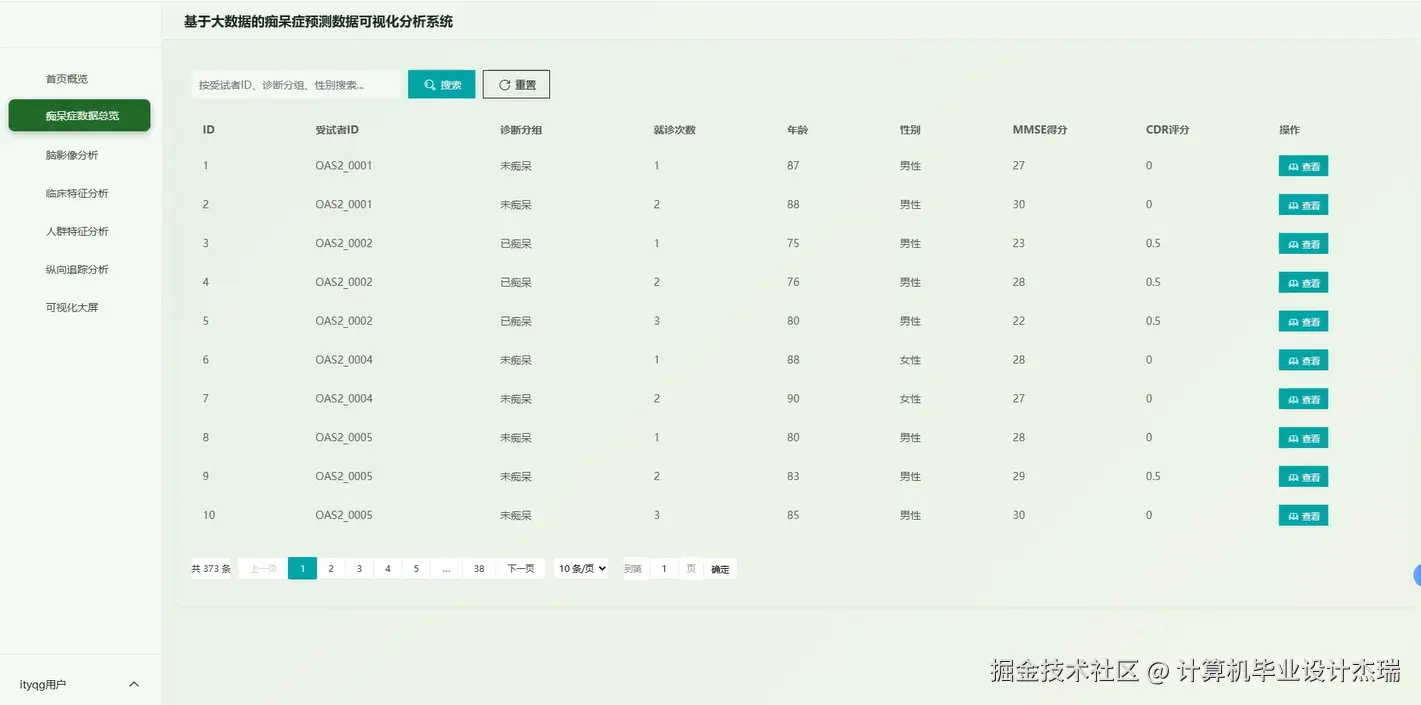Jump to page 5
The height and width of the screenshot is (705, 1421).
point(416,569)
